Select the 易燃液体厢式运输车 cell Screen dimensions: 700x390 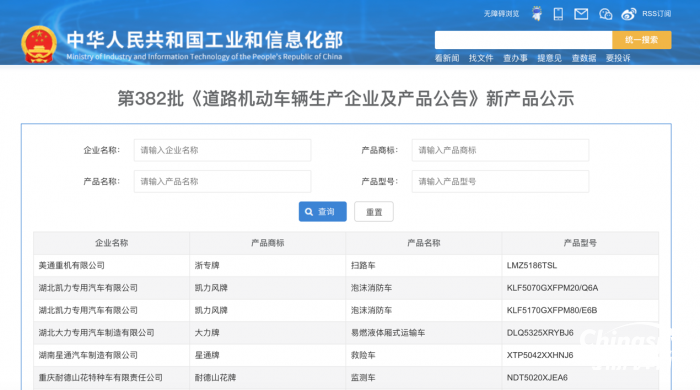424,333
